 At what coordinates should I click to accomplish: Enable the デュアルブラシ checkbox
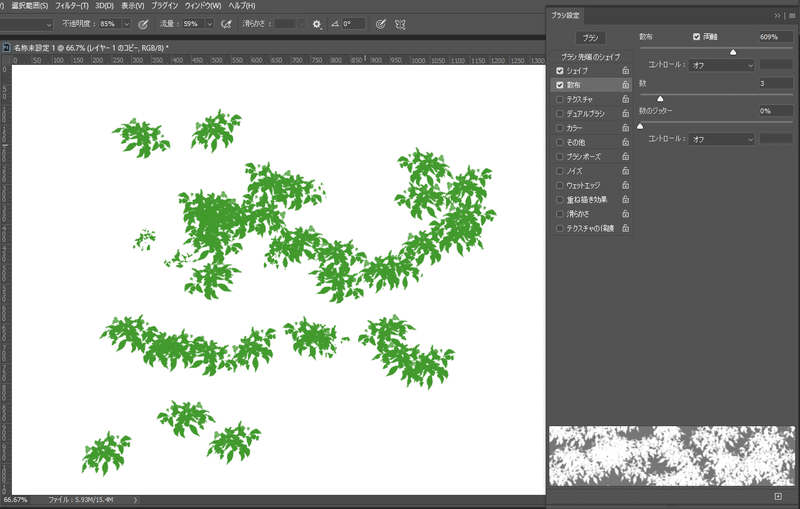[560, 113]
